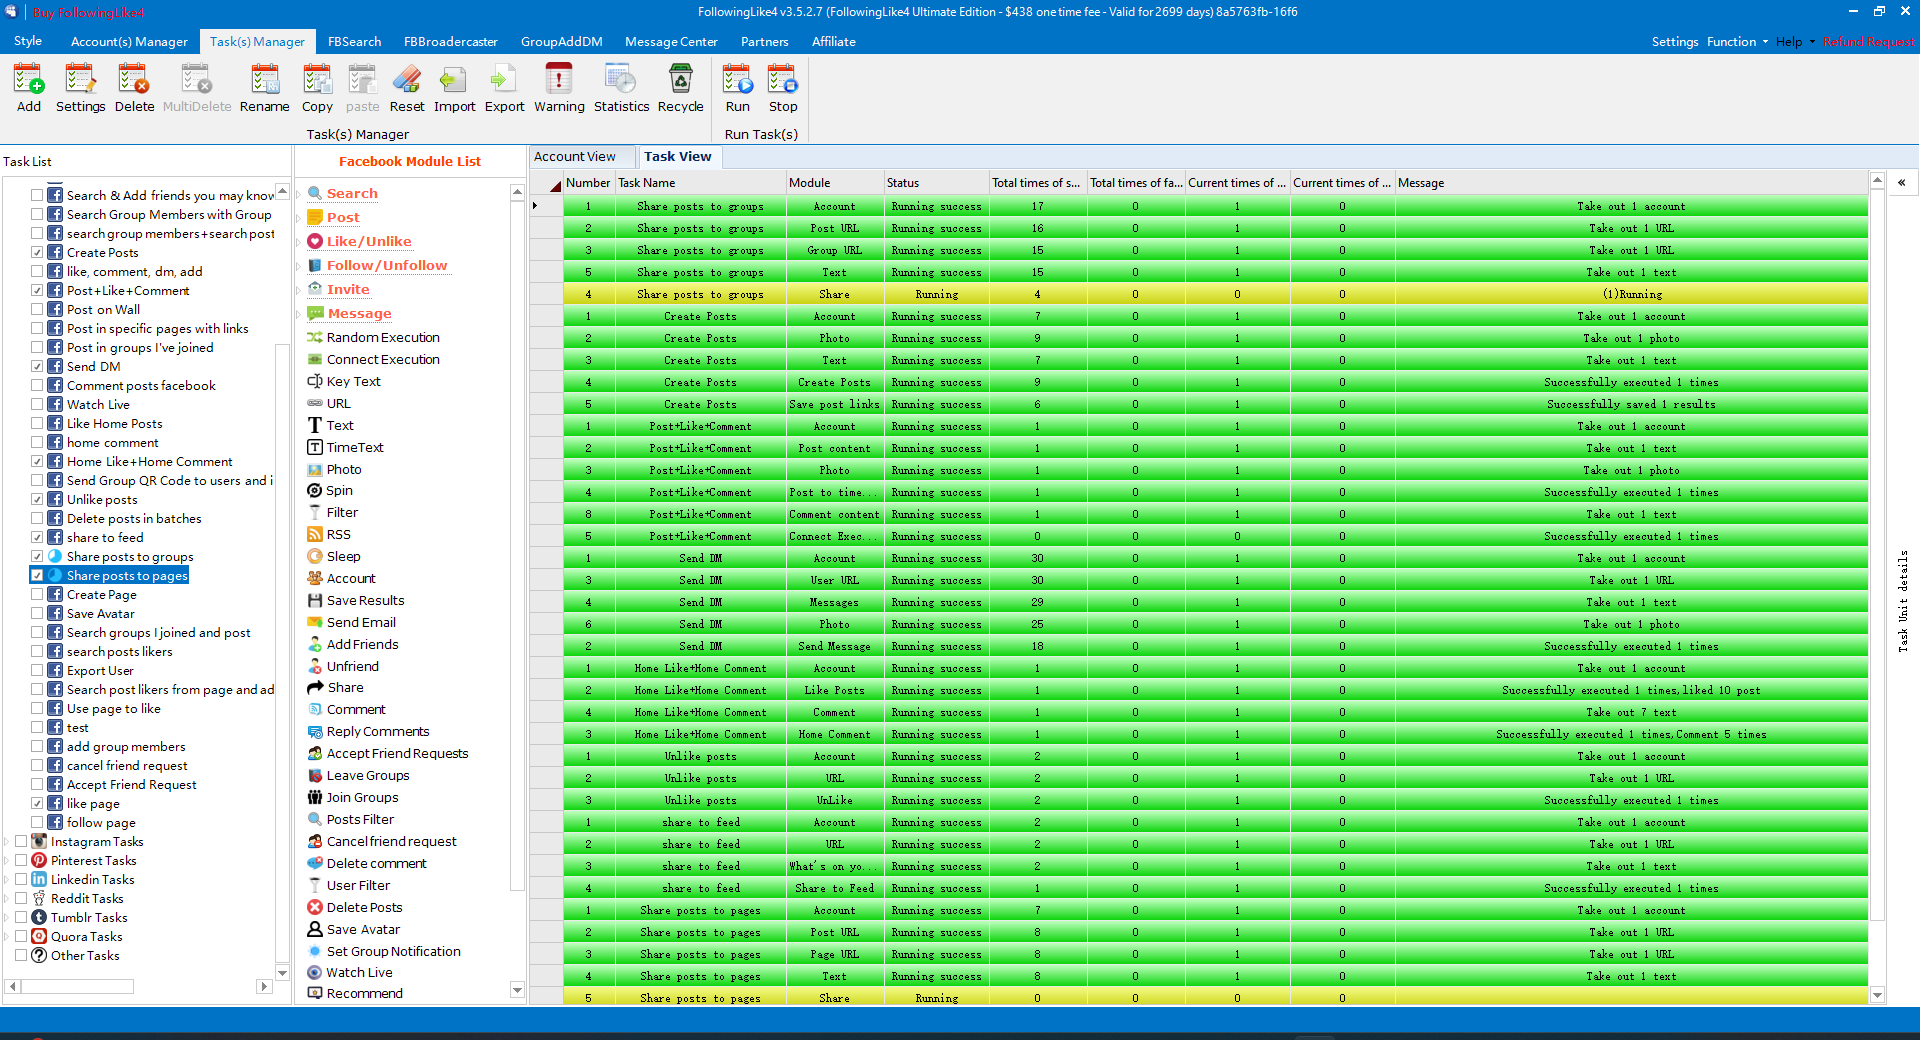The image size is (1920, 1040).
Task: Open the Affiliate menu item
Action: tap(833, 42)
